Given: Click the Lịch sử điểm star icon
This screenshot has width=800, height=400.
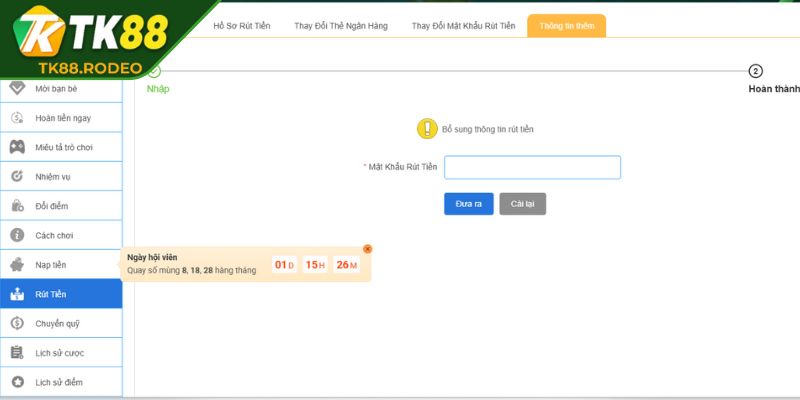Looking at the screenshot, I should click(x=17, y=382).
